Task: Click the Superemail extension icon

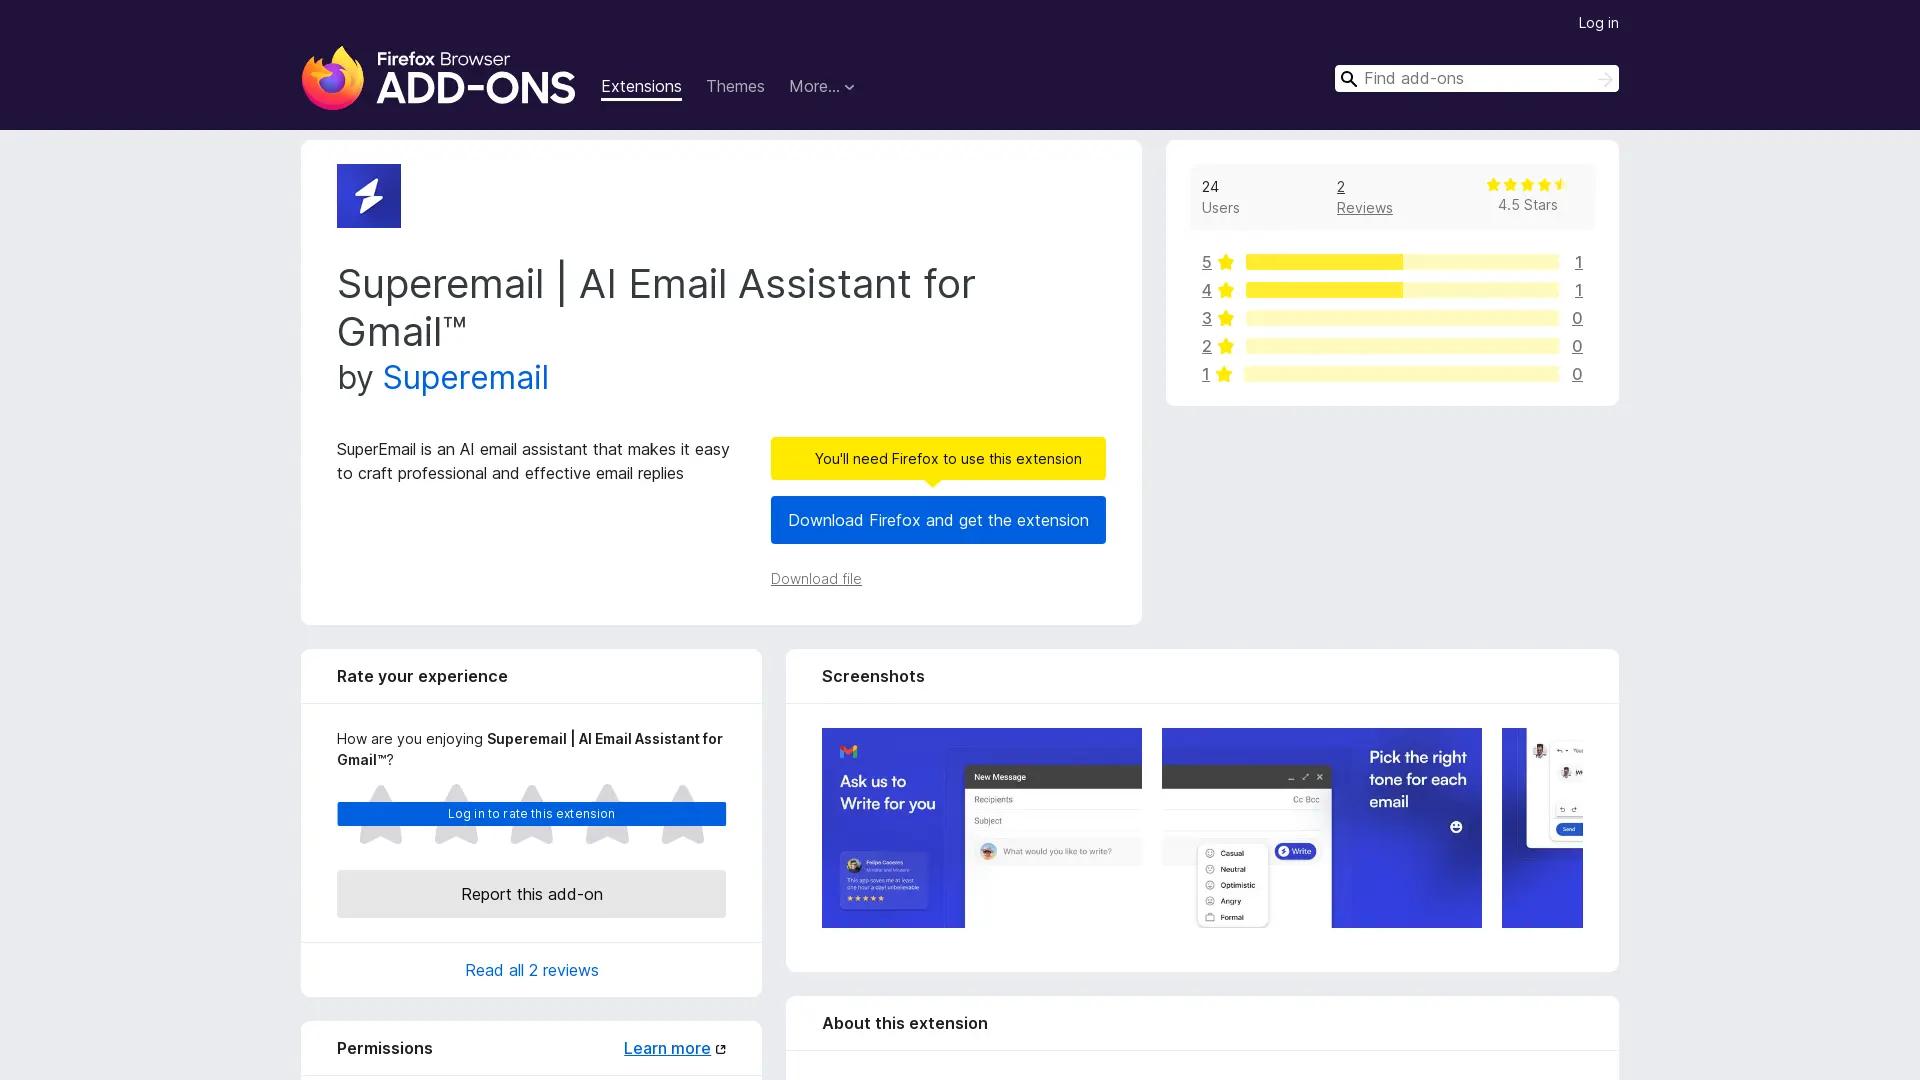Action: tap(368, 195)
